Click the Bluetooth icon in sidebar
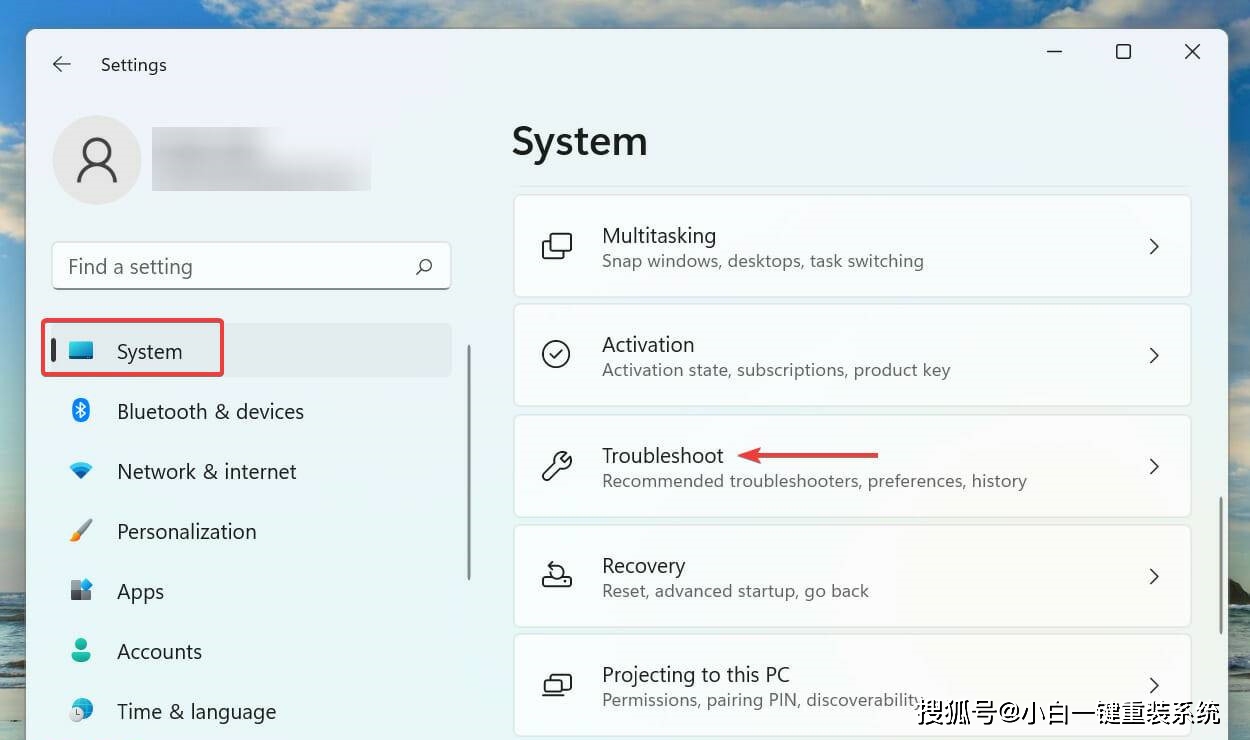Image resolution: width=1250 pixels, height=740 pixels. 81,410
